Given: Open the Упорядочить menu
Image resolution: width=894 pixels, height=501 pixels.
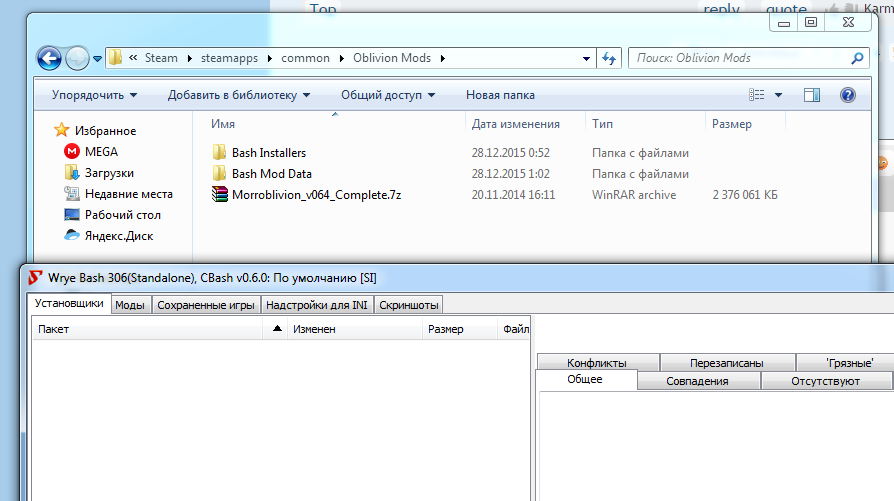Looking at the screenshot, I should click(94, 95).
